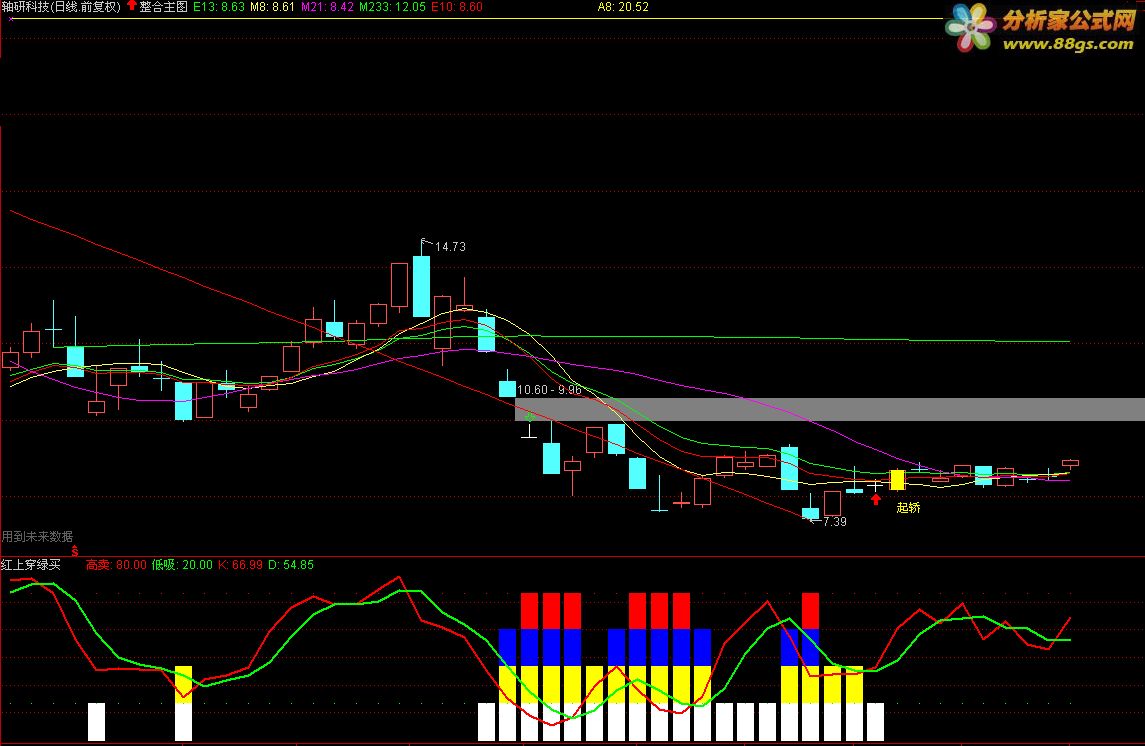This screenshot has height=746, width=1145.
Task: Click the 10.60 - 9.96 gap label
Action: tap(549, 390)
